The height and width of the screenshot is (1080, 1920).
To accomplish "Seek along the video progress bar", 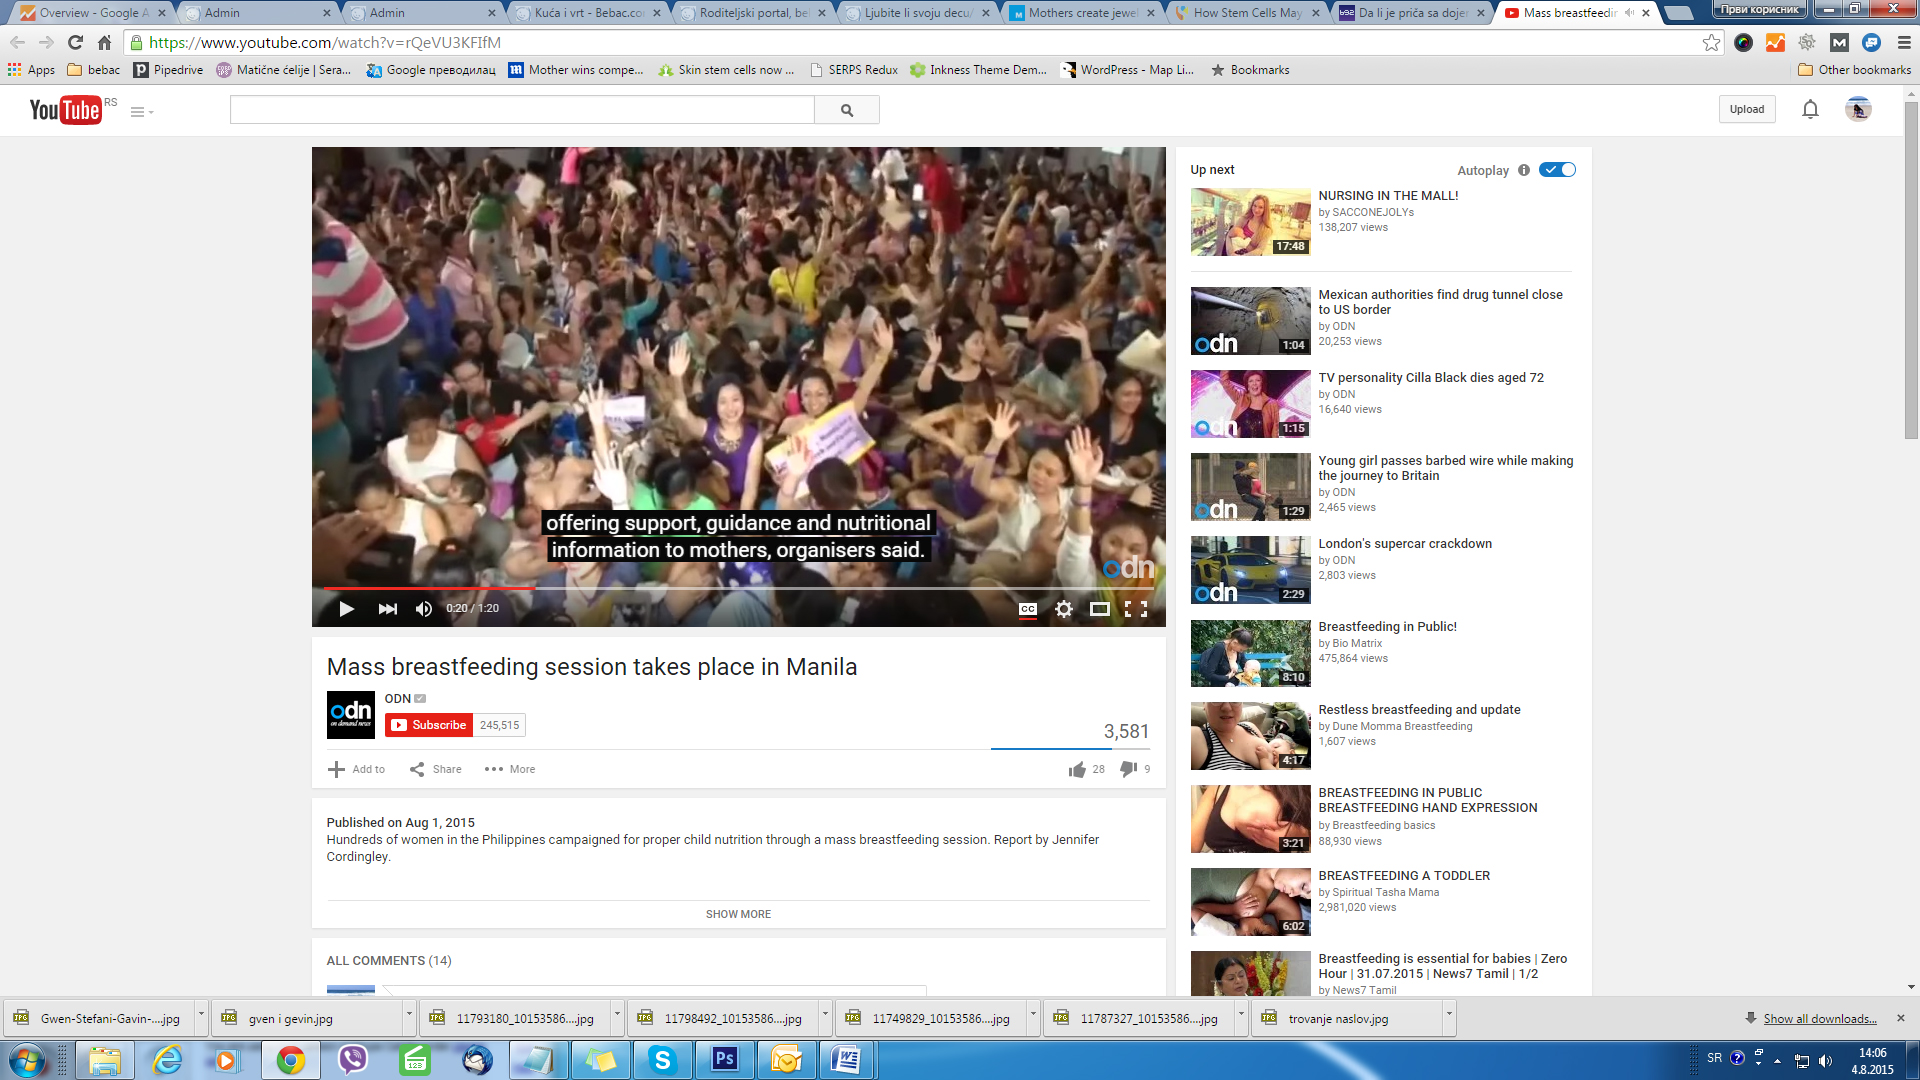I will pyautogui.click(x=738, y=588).
